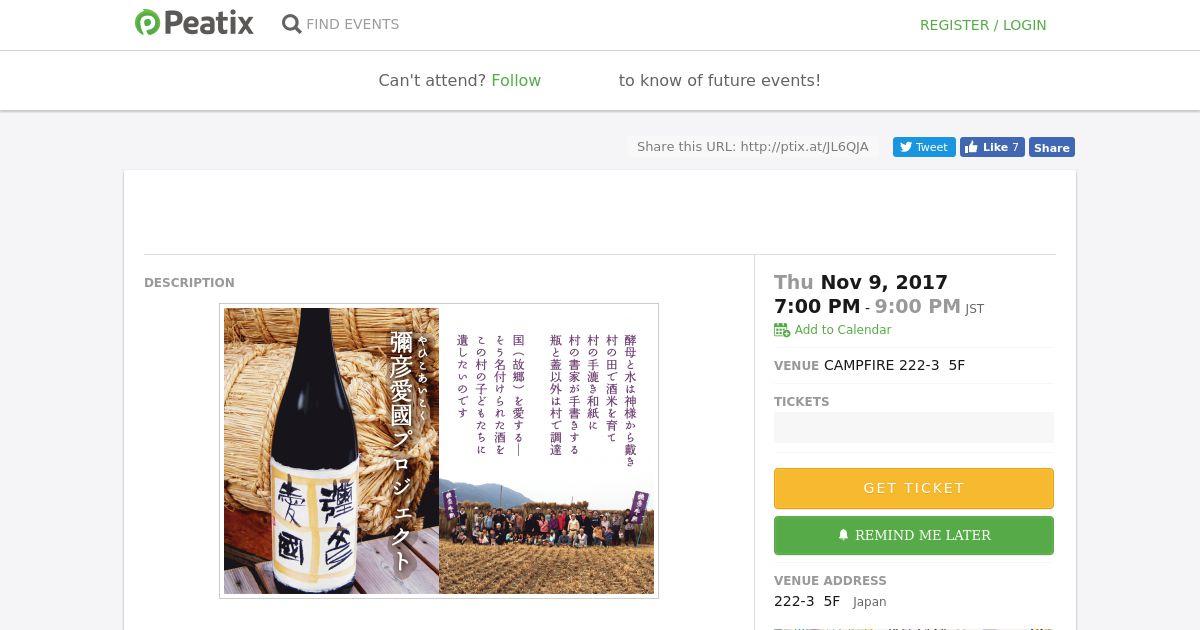Like the event with Facebook thumbs-up
This screenshot has width=1200, height=630.
[x=991, y=147]
